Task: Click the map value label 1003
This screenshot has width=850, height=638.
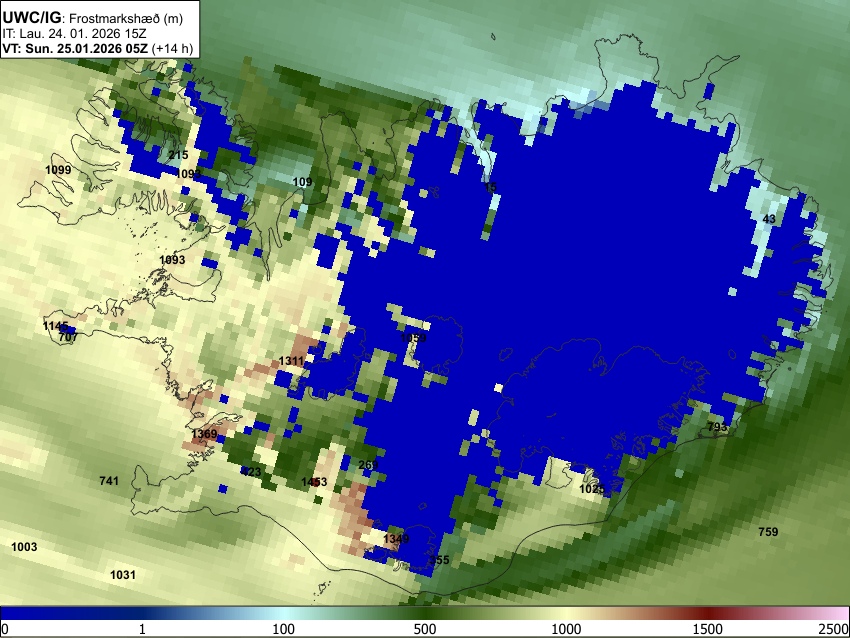Action: [x=24, y=546]
